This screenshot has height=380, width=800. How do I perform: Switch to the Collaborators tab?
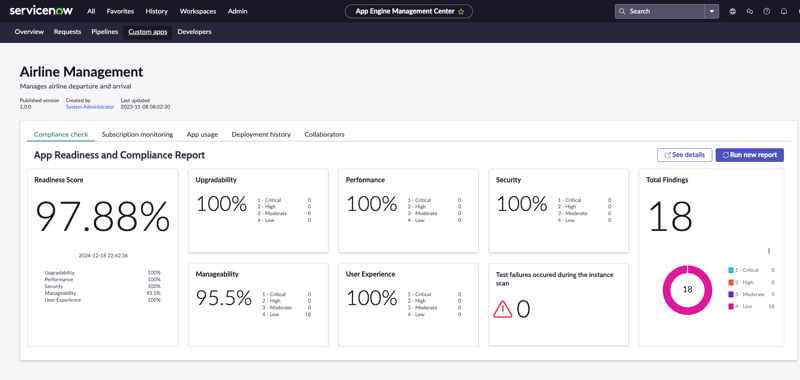click(324, 135)
